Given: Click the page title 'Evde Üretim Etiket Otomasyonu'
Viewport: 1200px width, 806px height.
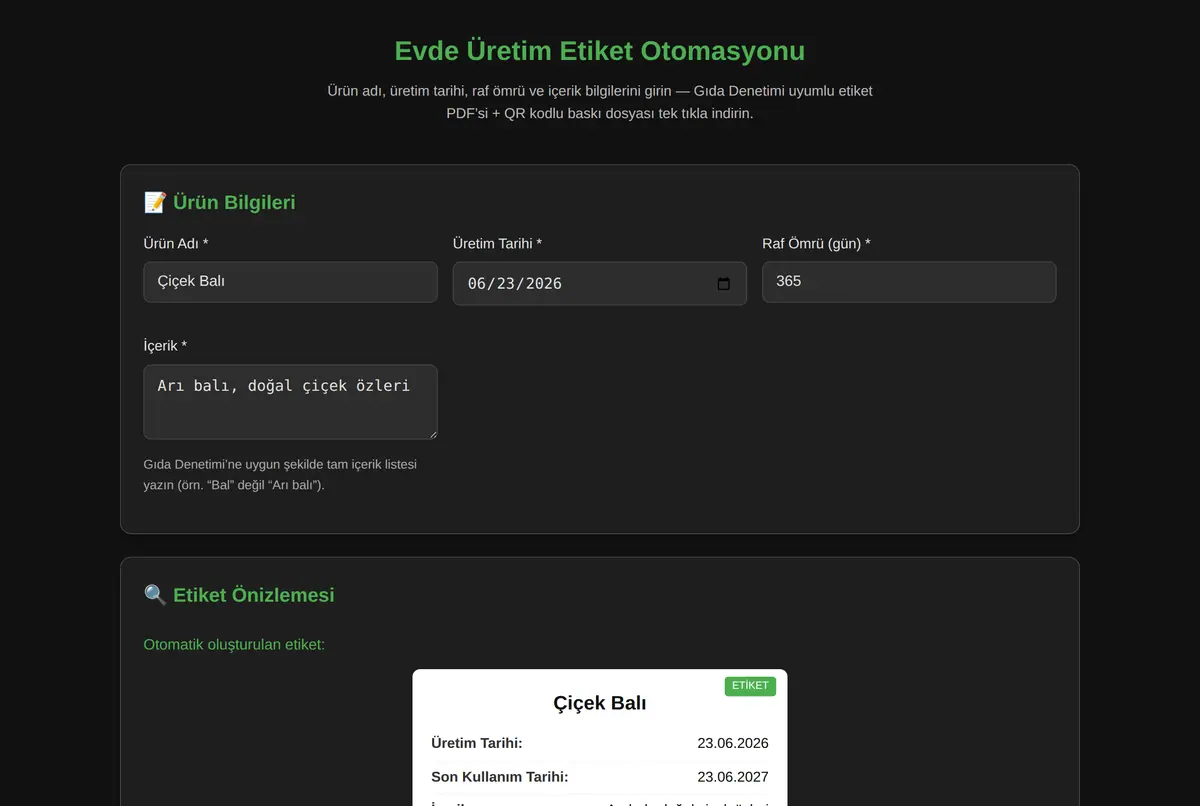Looking at the screenshot, I should [x=600, y=51].
